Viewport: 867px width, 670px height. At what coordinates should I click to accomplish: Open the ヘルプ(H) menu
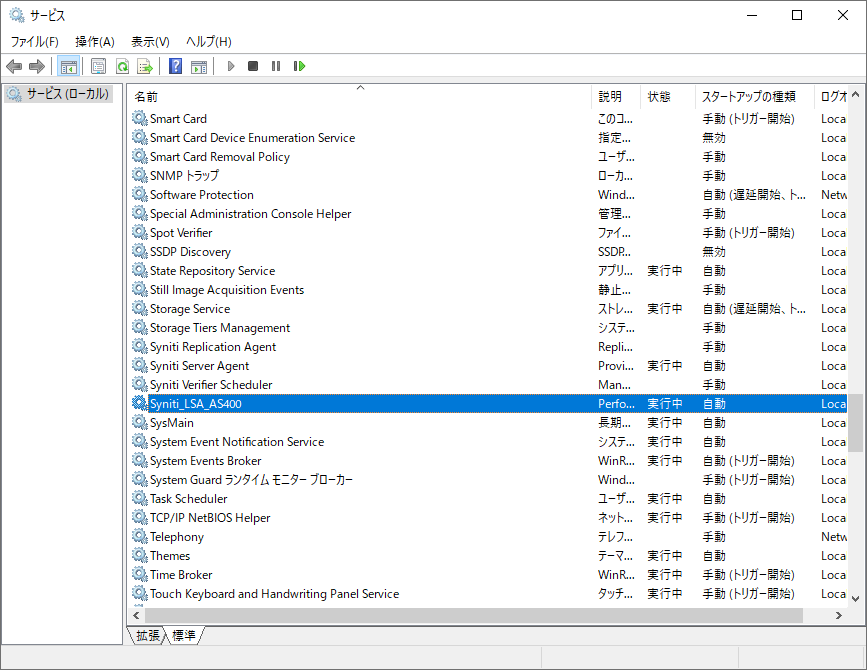pyautogui.click(x=208, y=41)
